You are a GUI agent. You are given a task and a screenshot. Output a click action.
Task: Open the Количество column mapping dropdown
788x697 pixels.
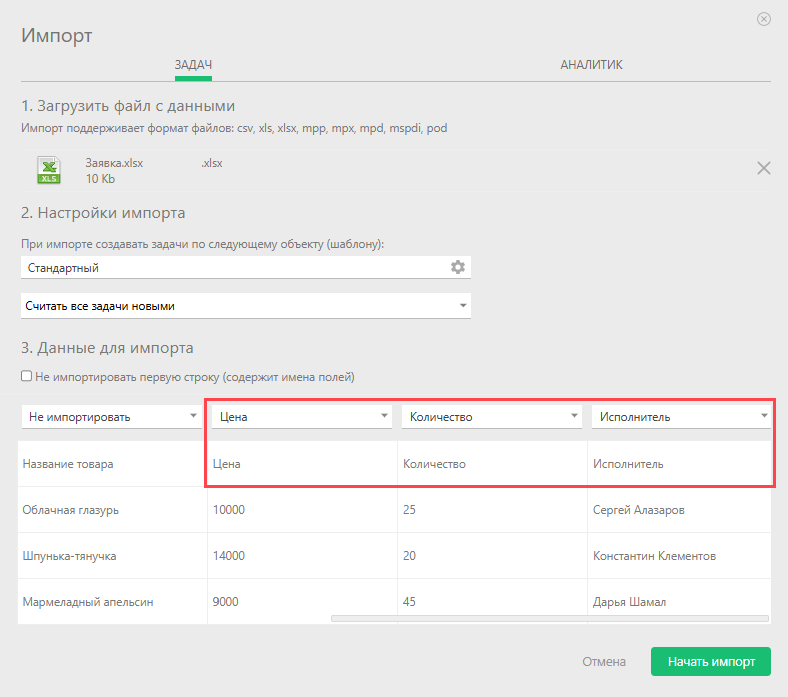[491, 417]
